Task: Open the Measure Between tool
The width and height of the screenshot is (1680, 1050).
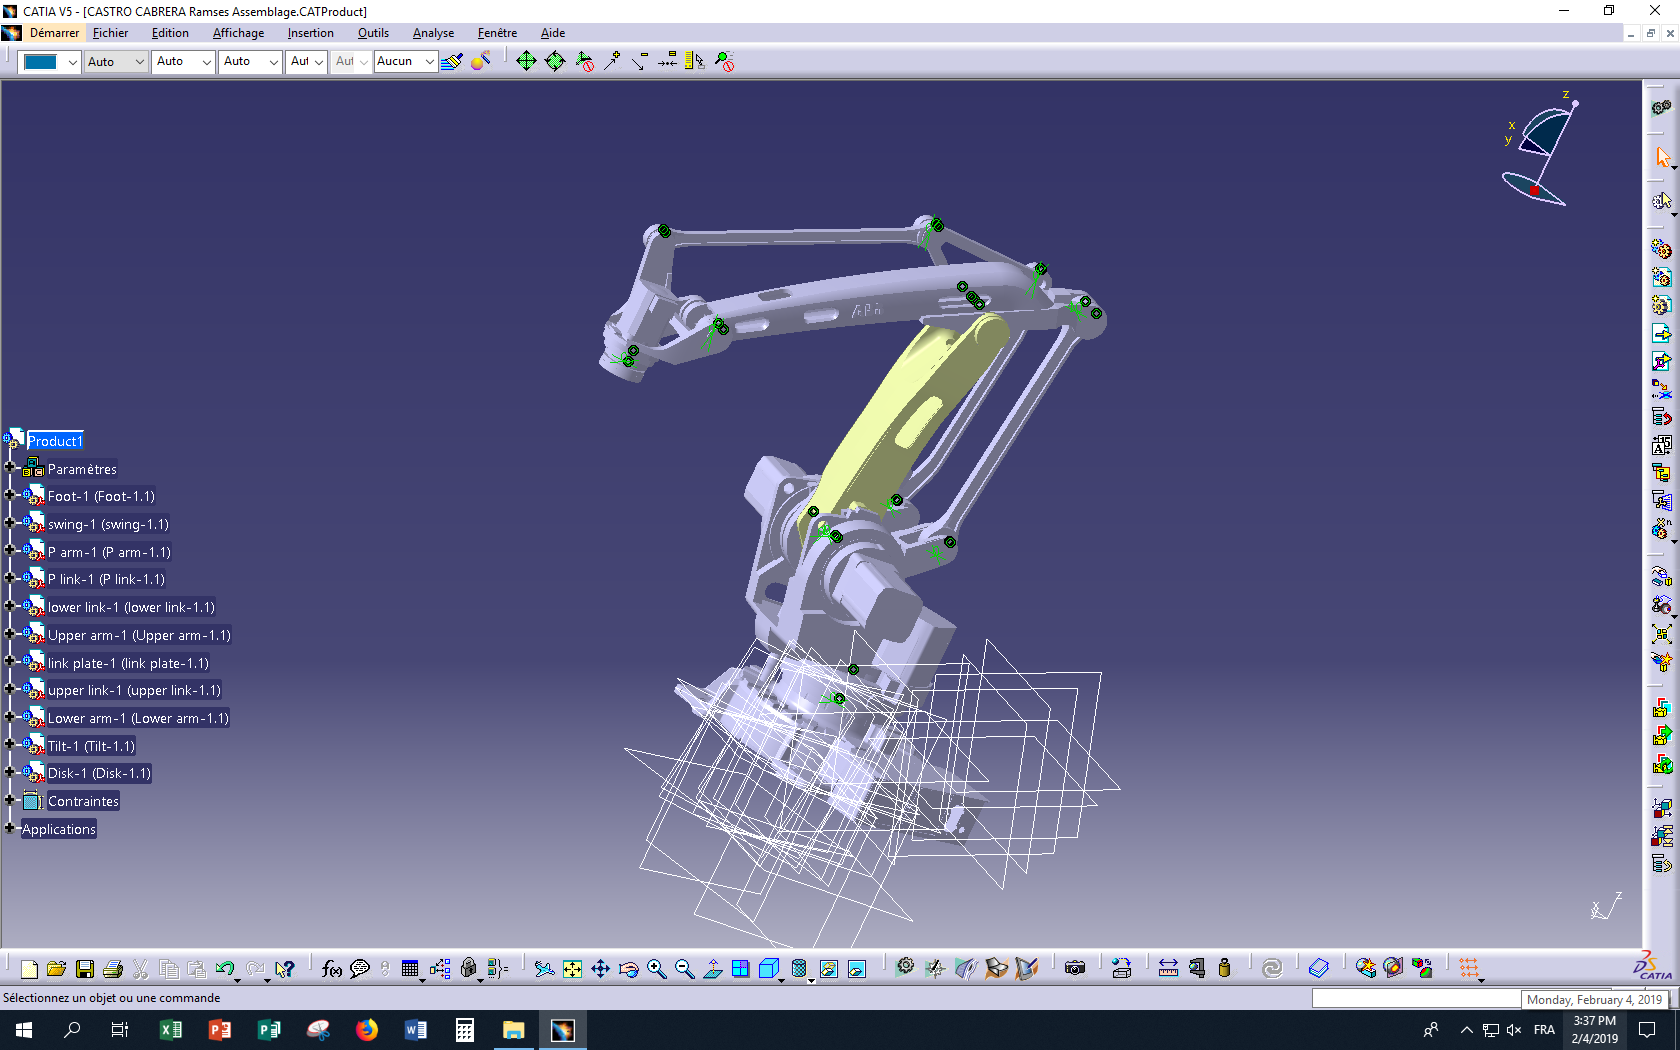Action: pyautogui.click(x=1168, y=968)
